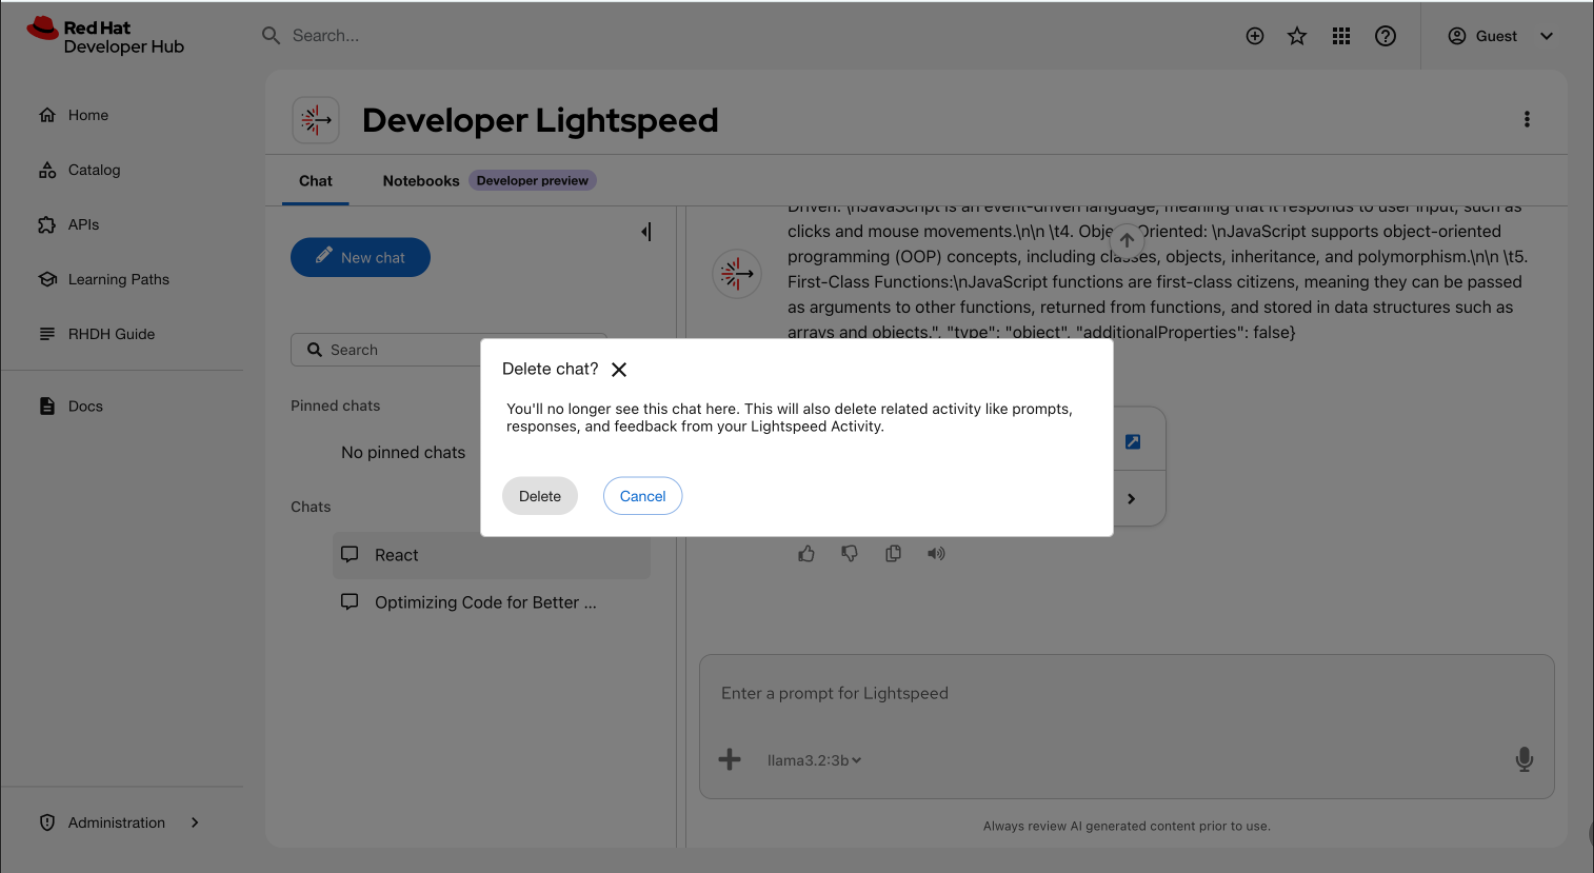Screen dimensions: 1594x873
Task: Open the Guest profile dropdown
Action: [x=1500, y=36]
